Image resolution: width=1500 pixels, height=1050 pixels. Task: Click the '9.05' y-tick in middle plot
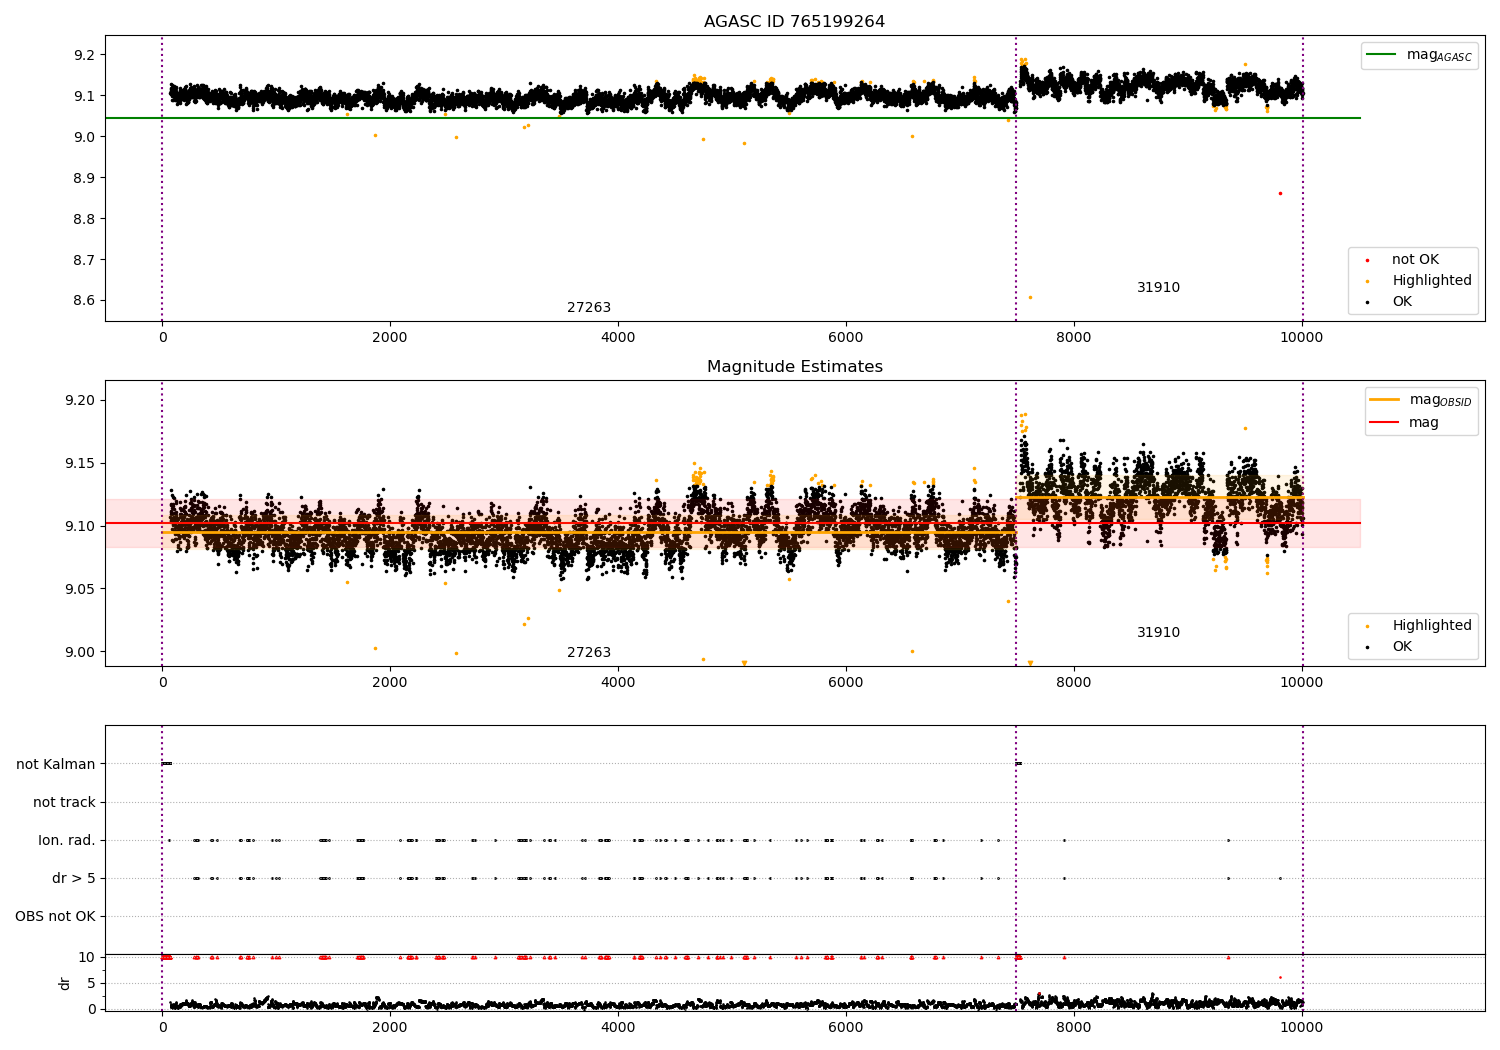point(80,589)
